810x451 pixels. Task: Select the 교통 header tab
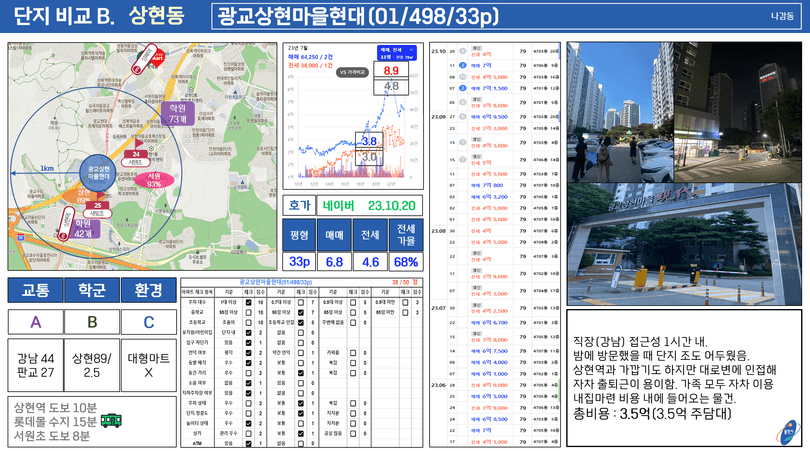[x=36, y=290]
